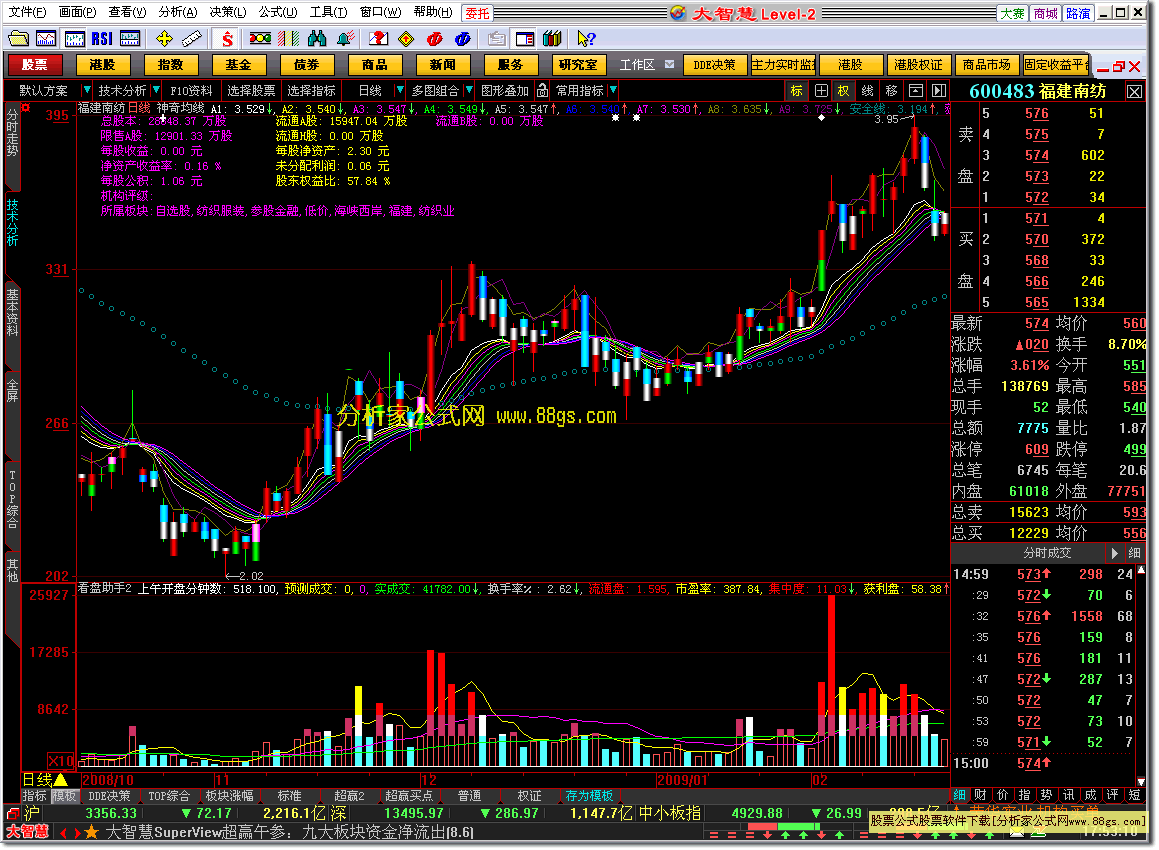Toggle the 标 marker button
Screen dimensions: 1159x850
[x=797, y=90]
